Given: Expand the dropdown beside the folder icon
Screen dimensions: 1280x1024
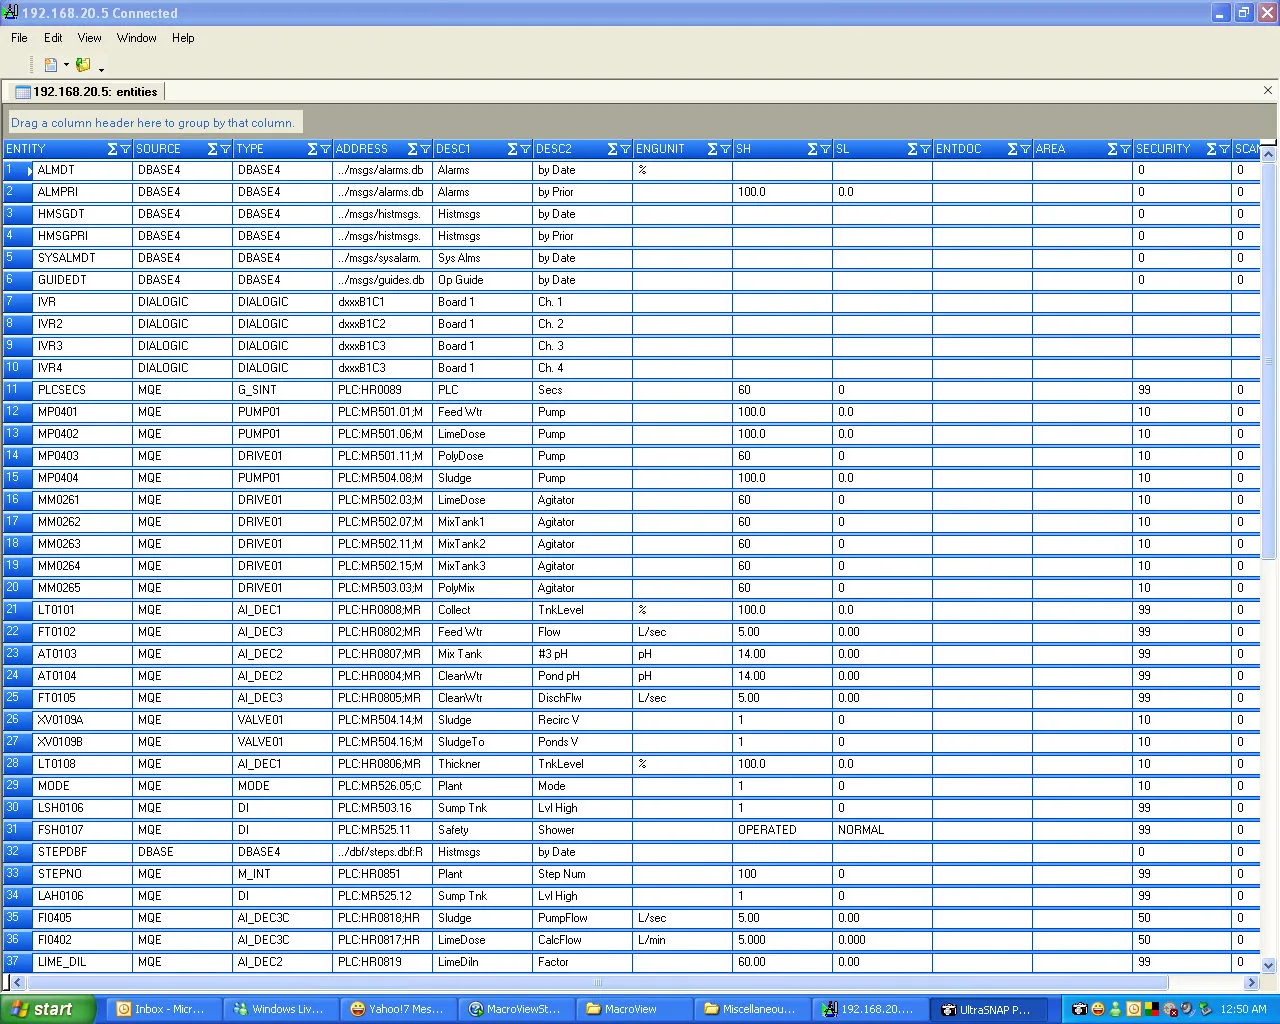Looking at the screenshot, I should [100, 67].
